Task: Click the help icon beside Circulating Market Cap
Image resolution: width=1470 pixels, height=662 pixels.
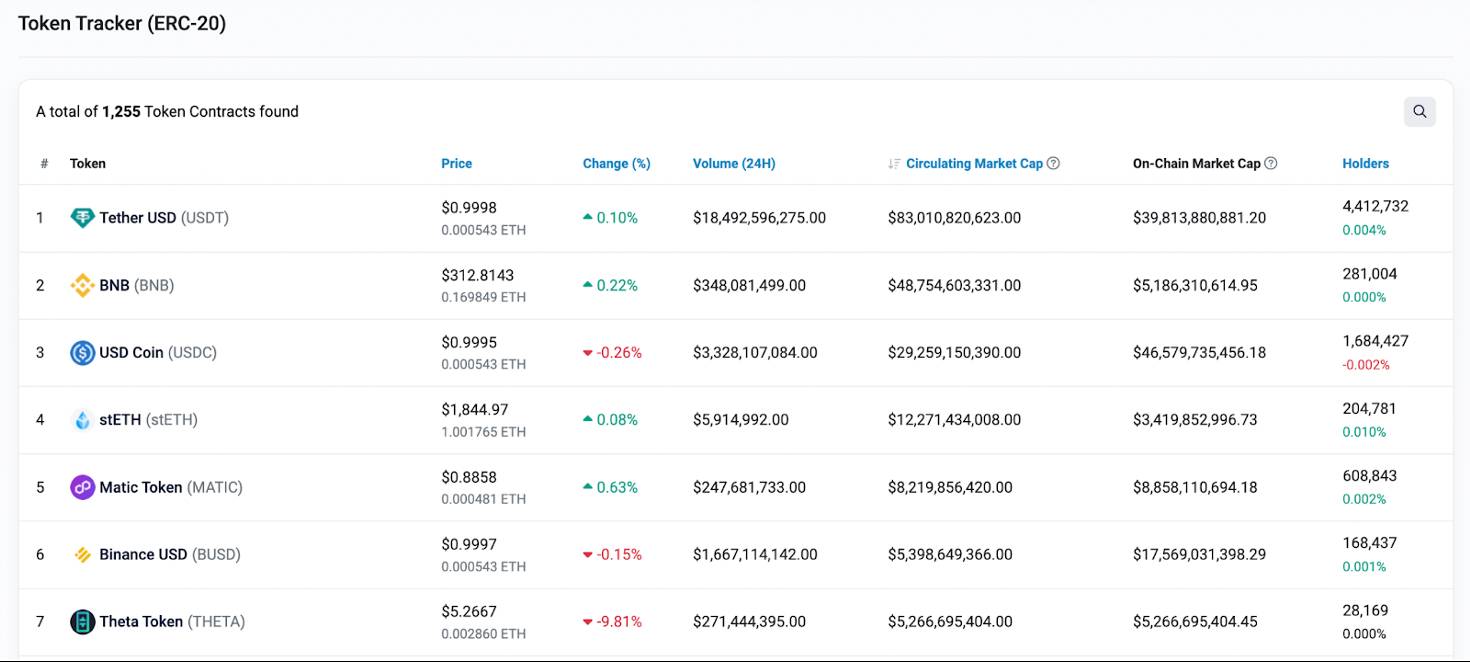Action: [1053, 163]
